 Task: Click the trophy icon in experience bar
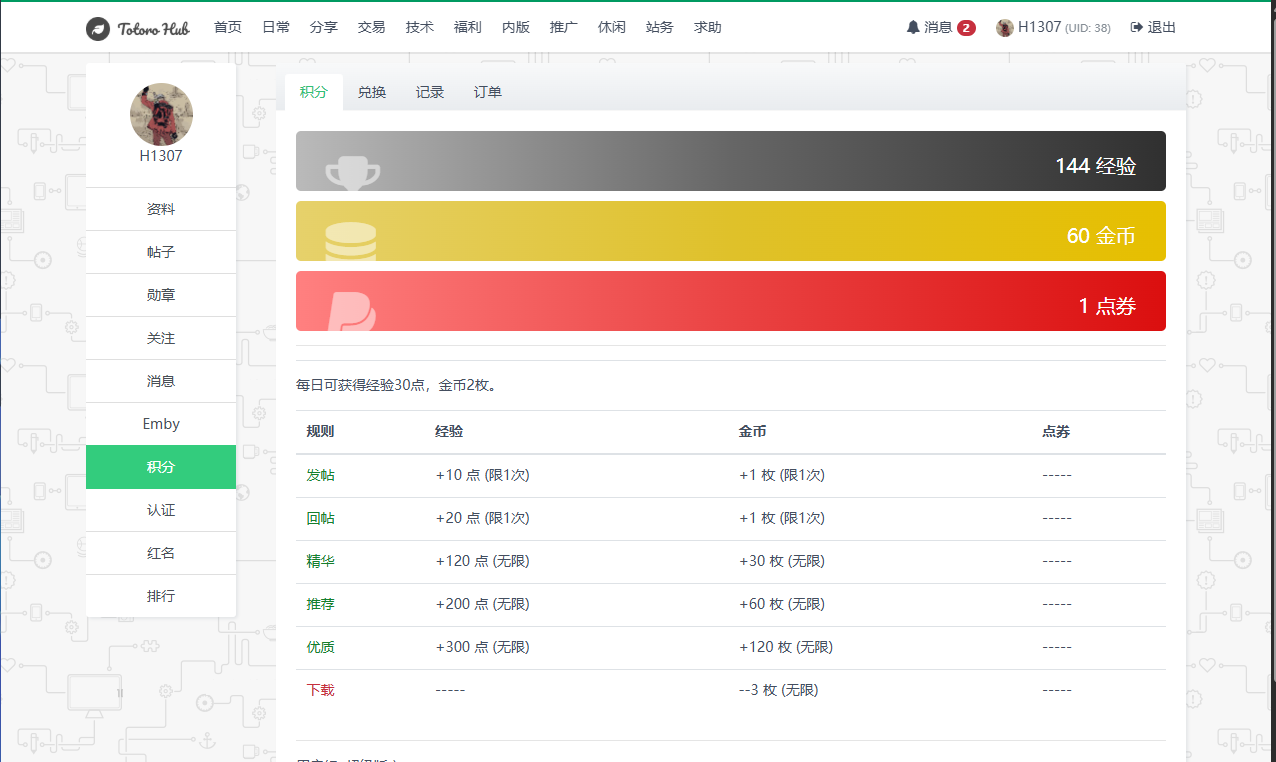click(x=353, y=173)
